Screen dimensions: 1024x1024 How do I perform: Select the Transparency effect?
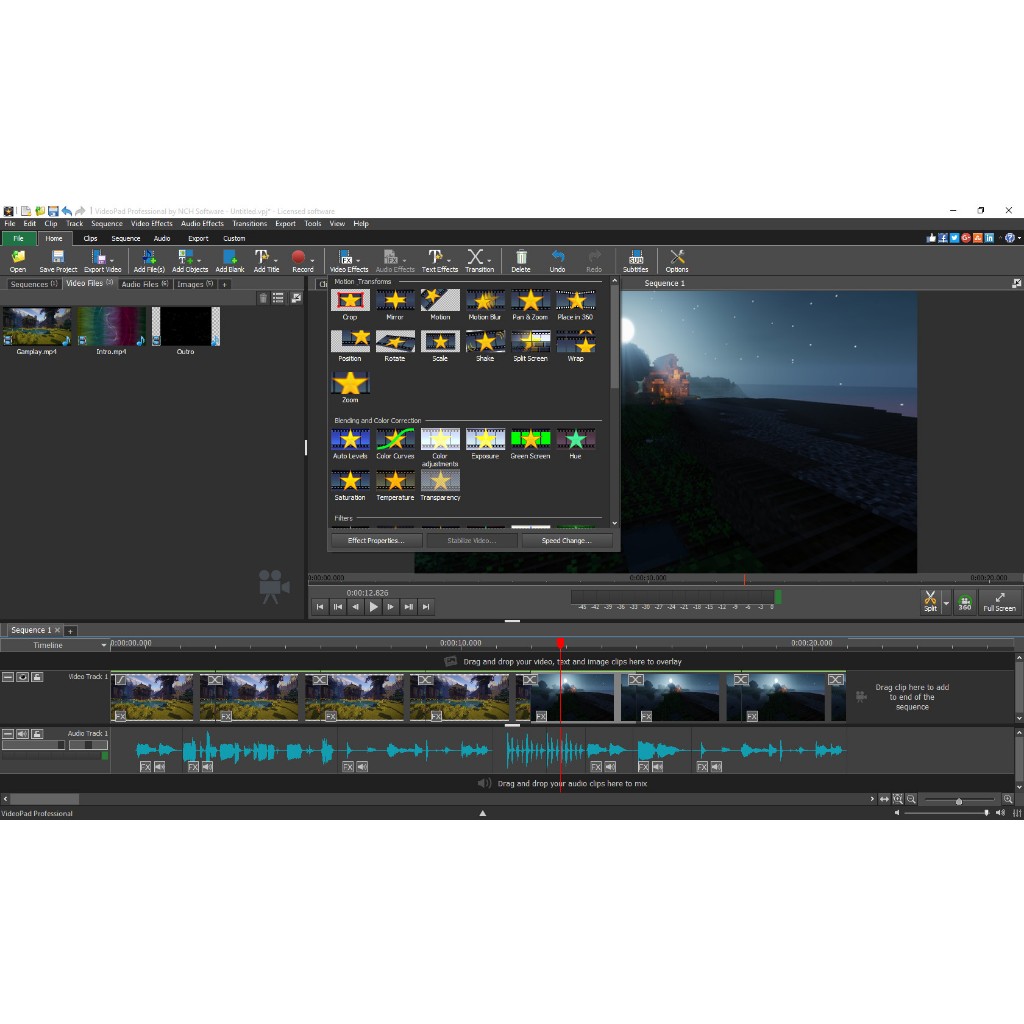[440, 485]
